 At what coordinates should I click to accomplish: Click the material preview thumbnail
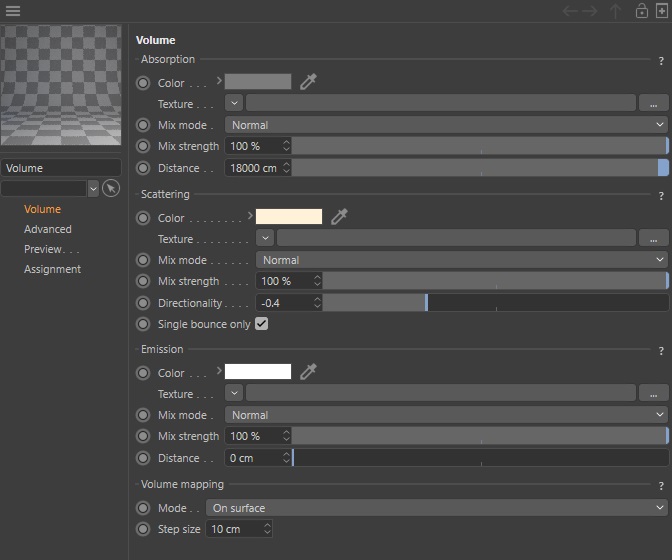tap(61, 85)
